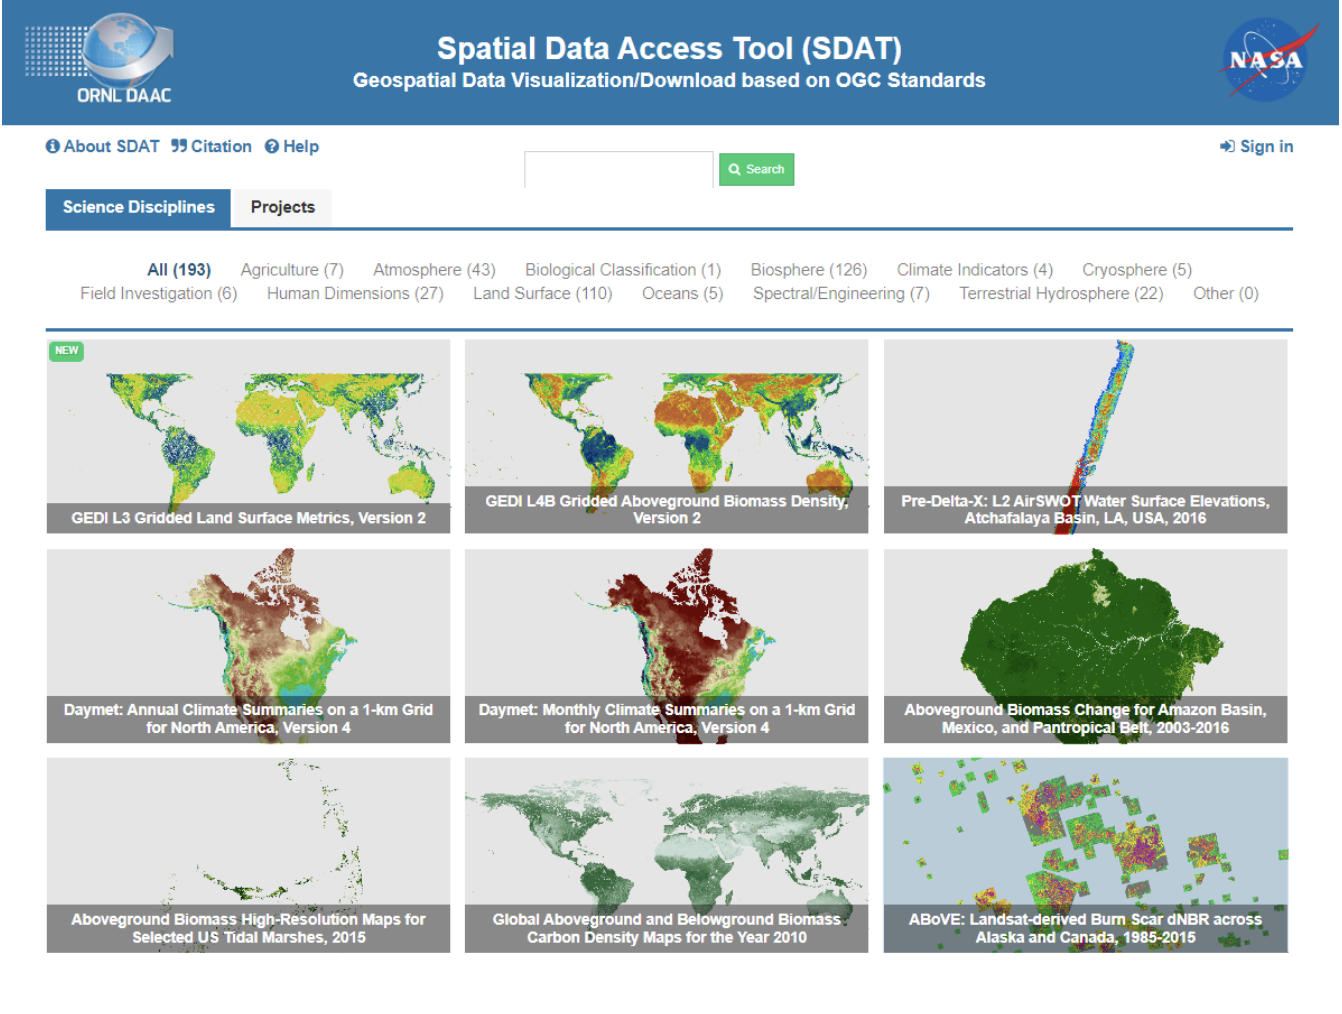The image size is (1342, 1014).
Task: Open the Help page
Action: tap(292, 147)
